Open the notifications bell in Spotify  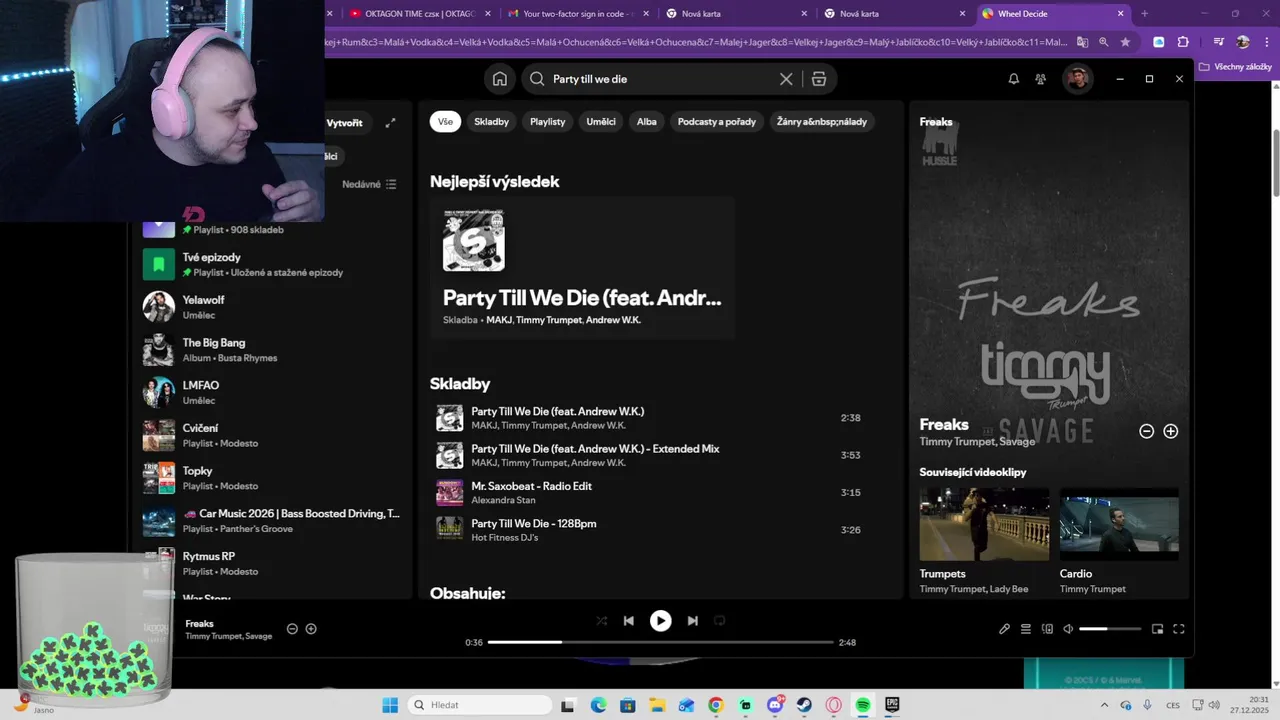pos(1013,79)
